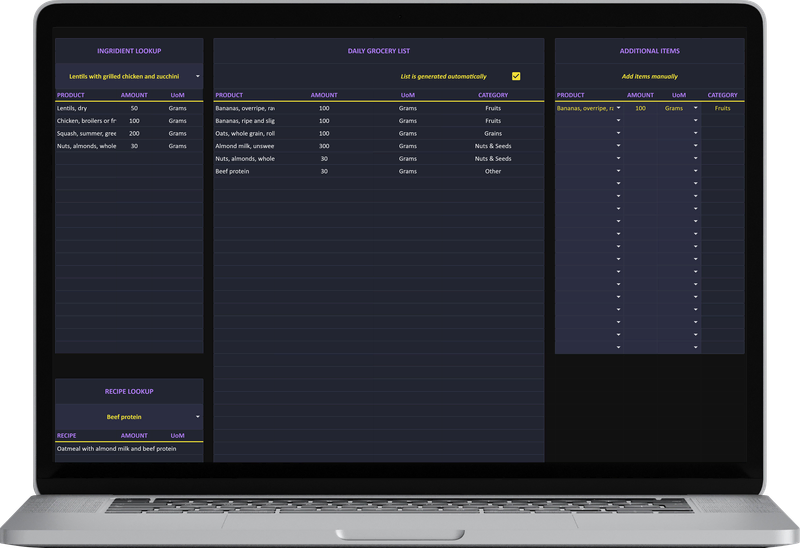
Task: Select 'Oatmeal with almond milk and beef protein' recipe
Action: [x=116, y=449]
